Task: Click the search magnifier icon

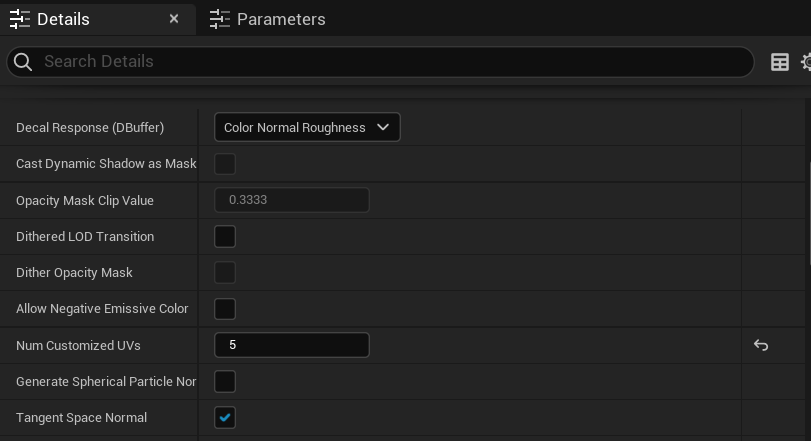Action: 23,62
